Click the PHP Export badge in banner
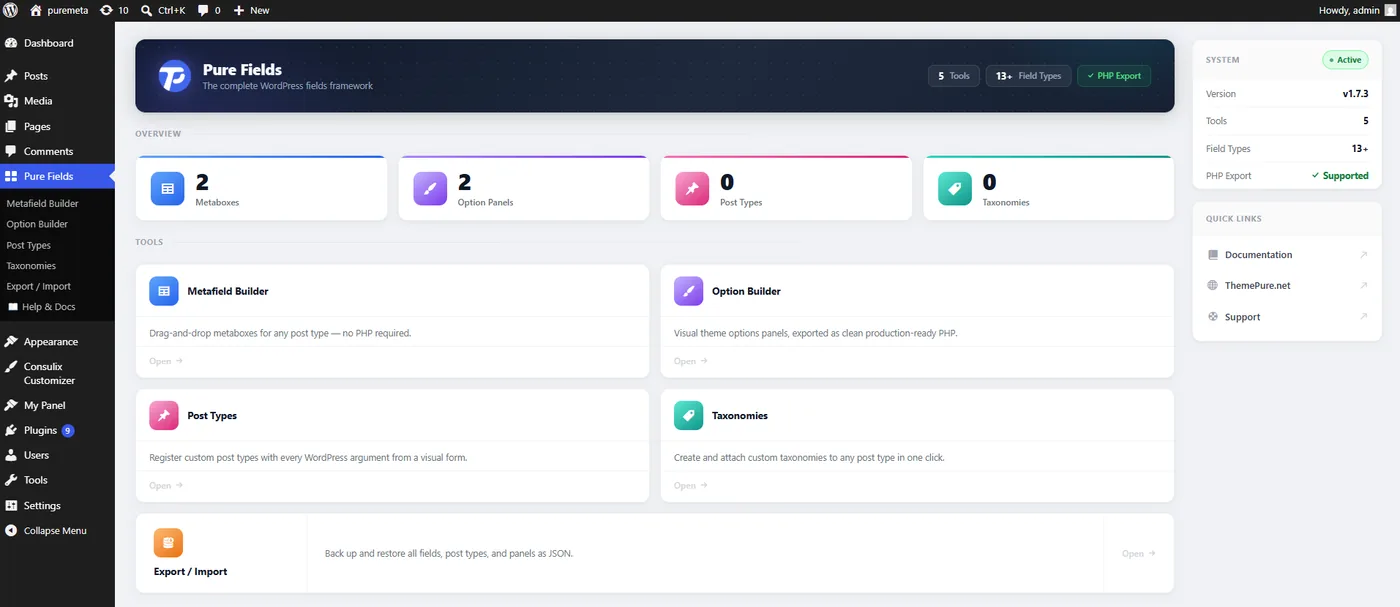Image resolution: width=1400 pixels, height=607 pixels. (1114, 76)
